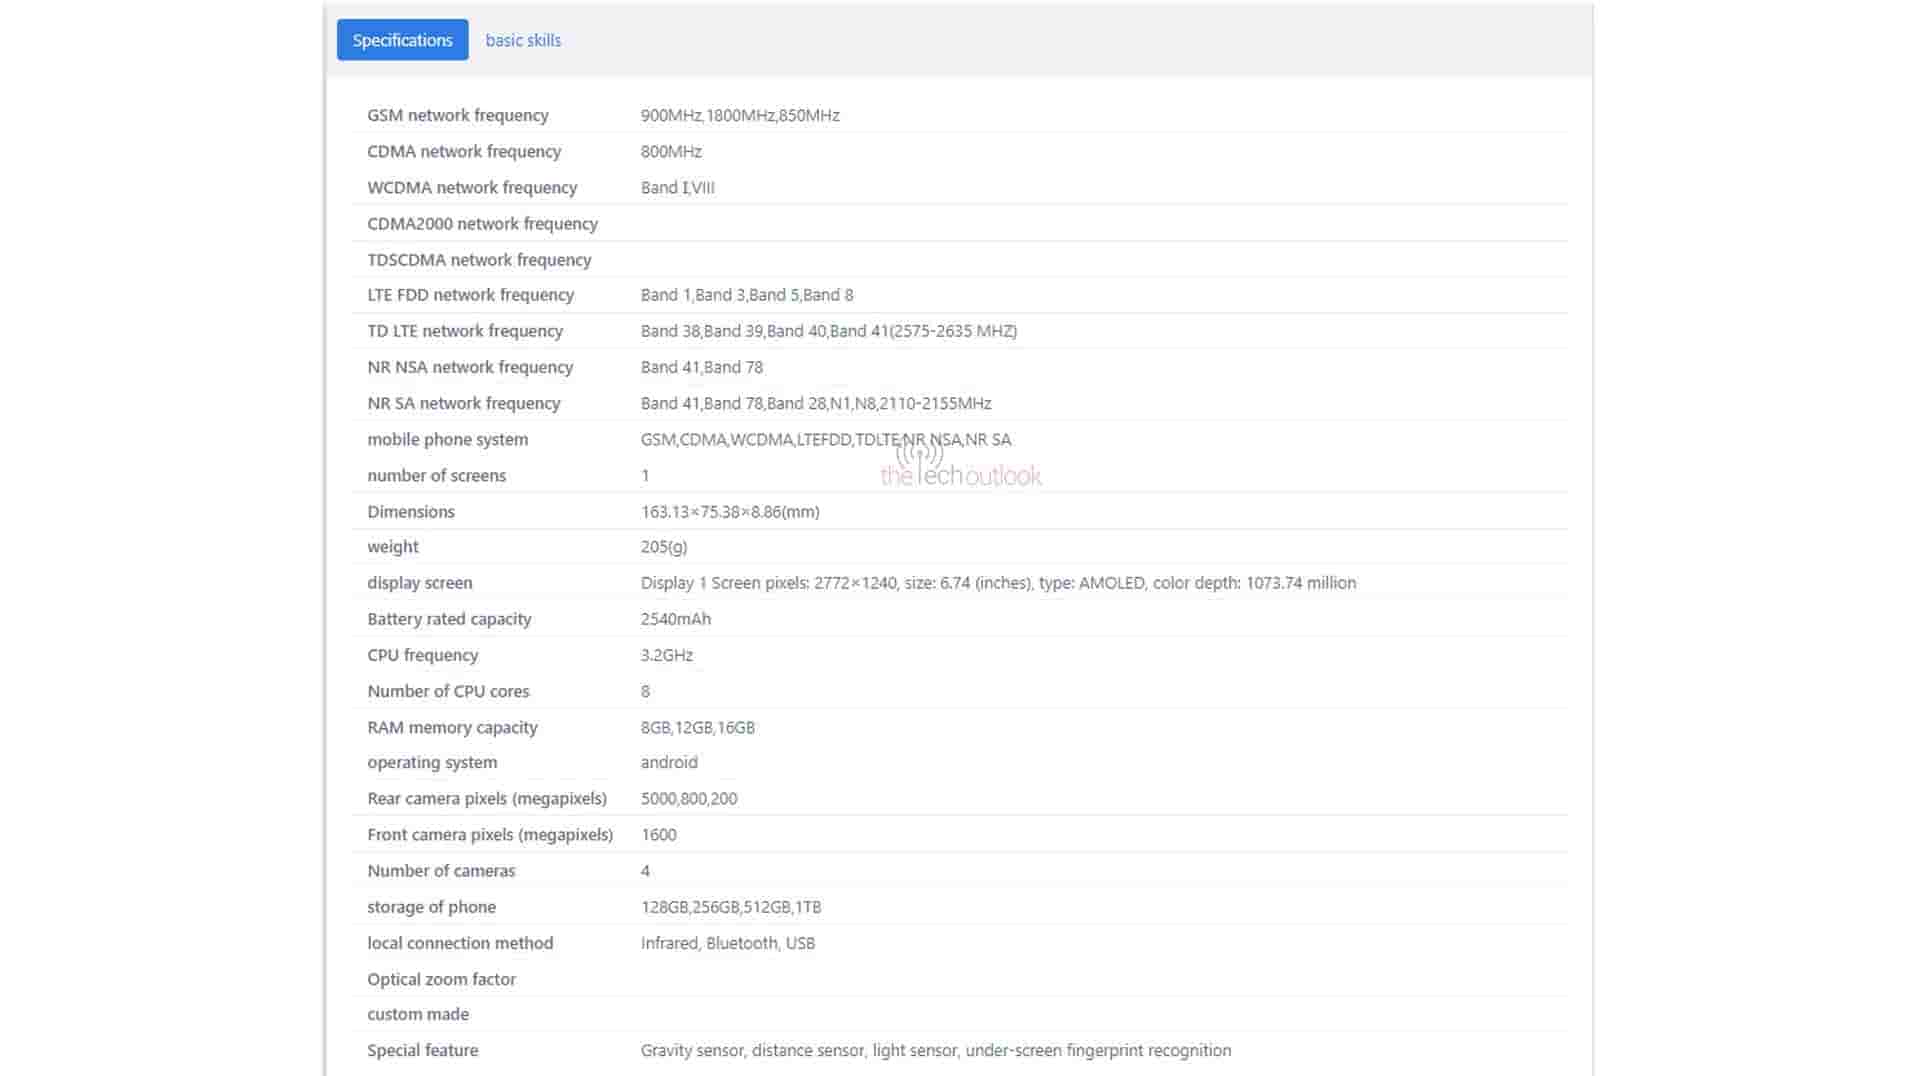Click the techoutlook watermark text
This screenshot has width=1920, height=1076.
pos(961,476)
